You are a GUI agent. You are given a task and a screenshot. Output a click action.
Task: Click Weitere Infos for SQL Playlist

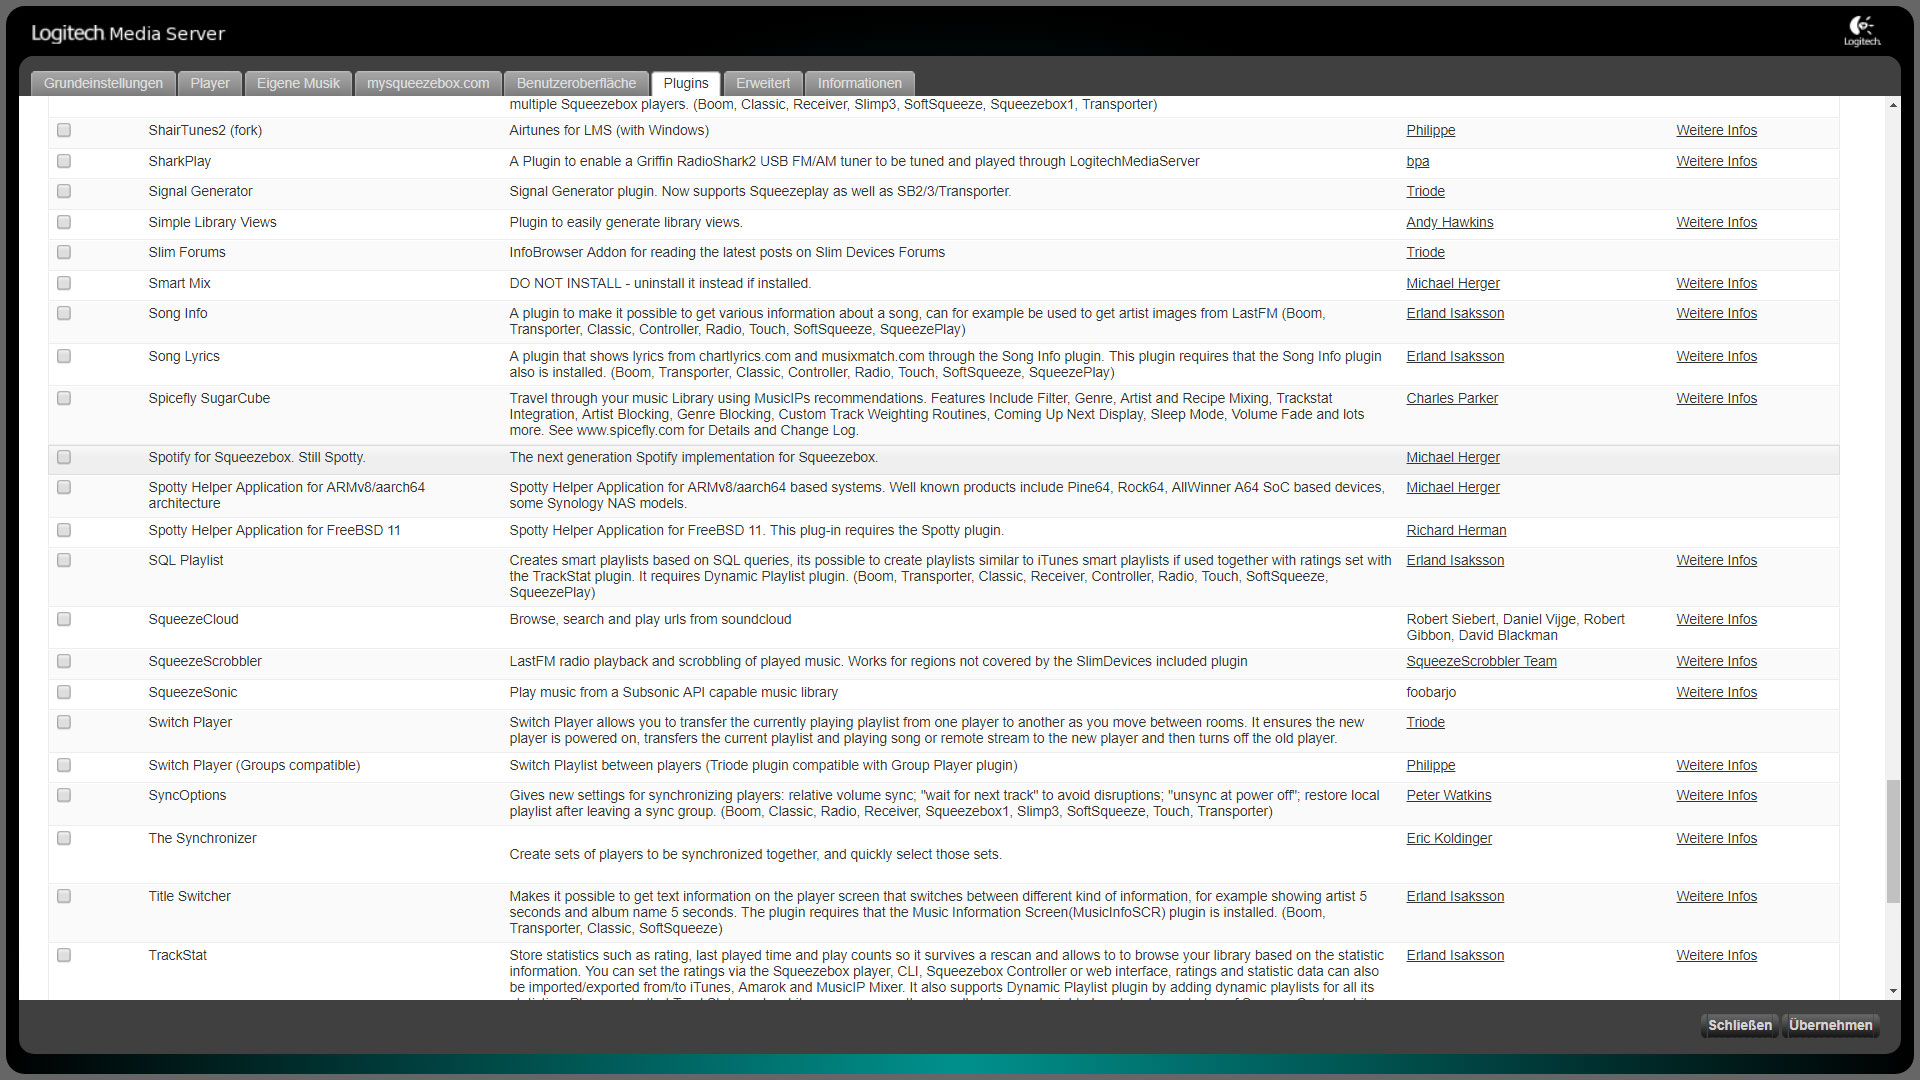click(1716, 560)
